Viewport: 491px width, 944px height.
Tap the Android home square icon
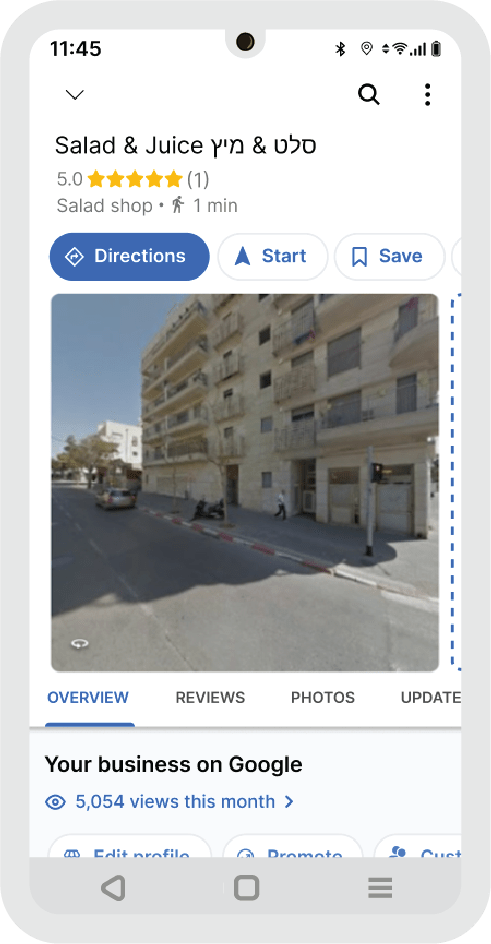click(x=246, y=888)
